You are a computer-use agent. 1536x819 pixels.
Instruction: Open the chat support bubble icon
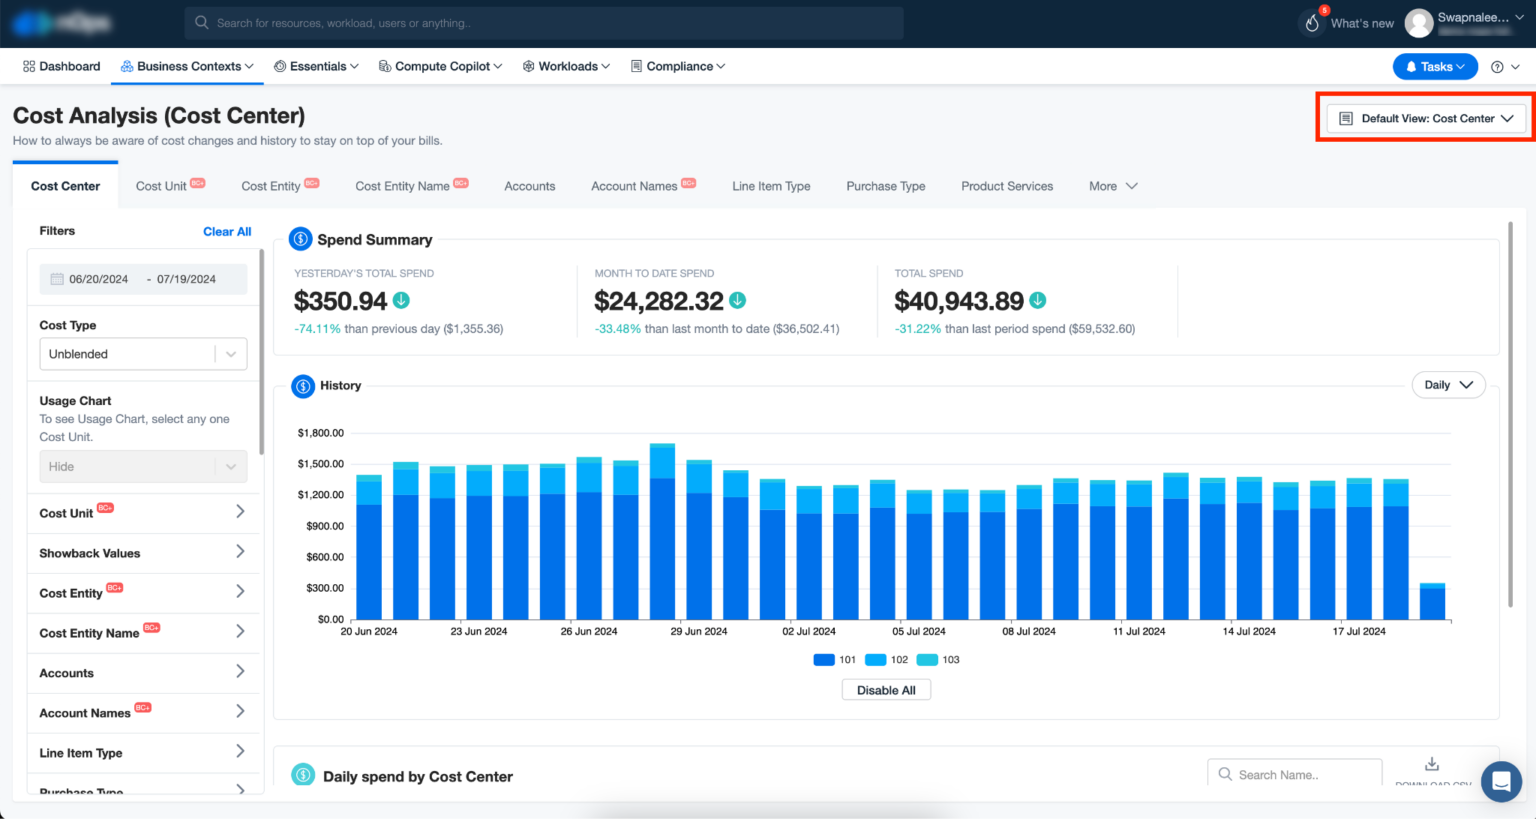(x=1500, y=781)
